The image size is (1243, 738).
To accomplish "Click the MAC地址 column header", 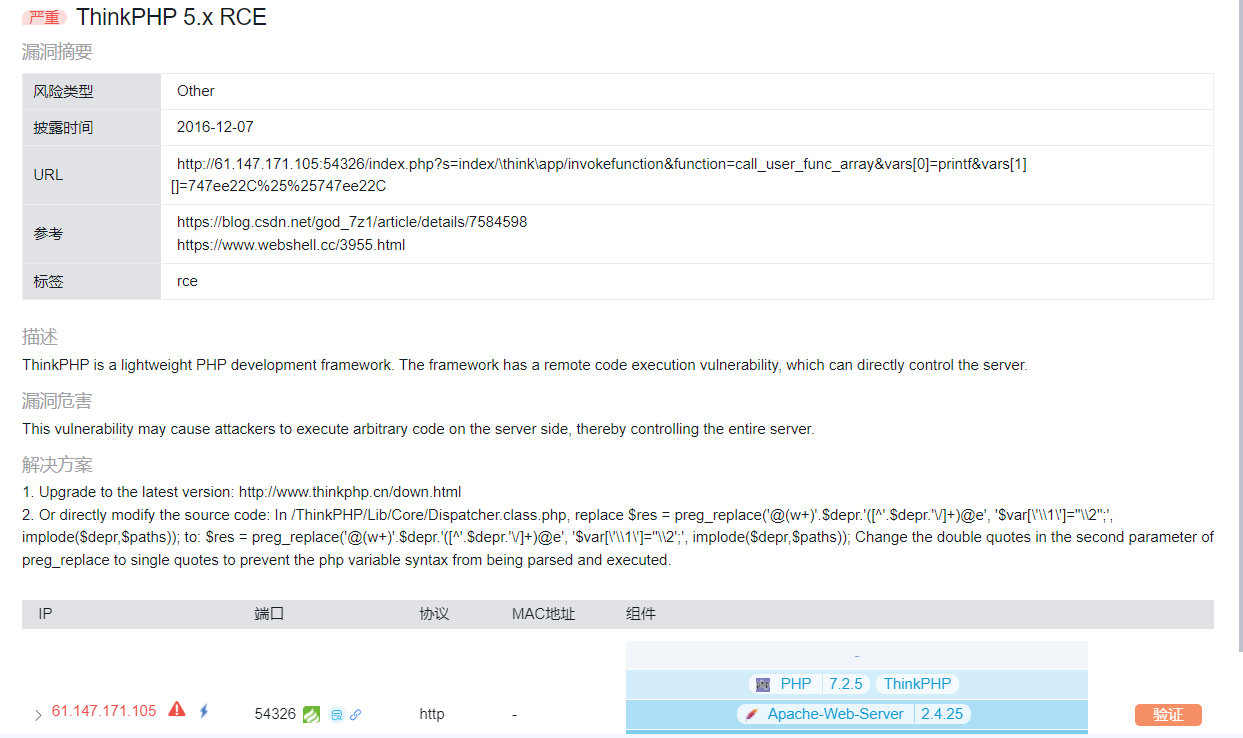I will click(x=543, y=614).
